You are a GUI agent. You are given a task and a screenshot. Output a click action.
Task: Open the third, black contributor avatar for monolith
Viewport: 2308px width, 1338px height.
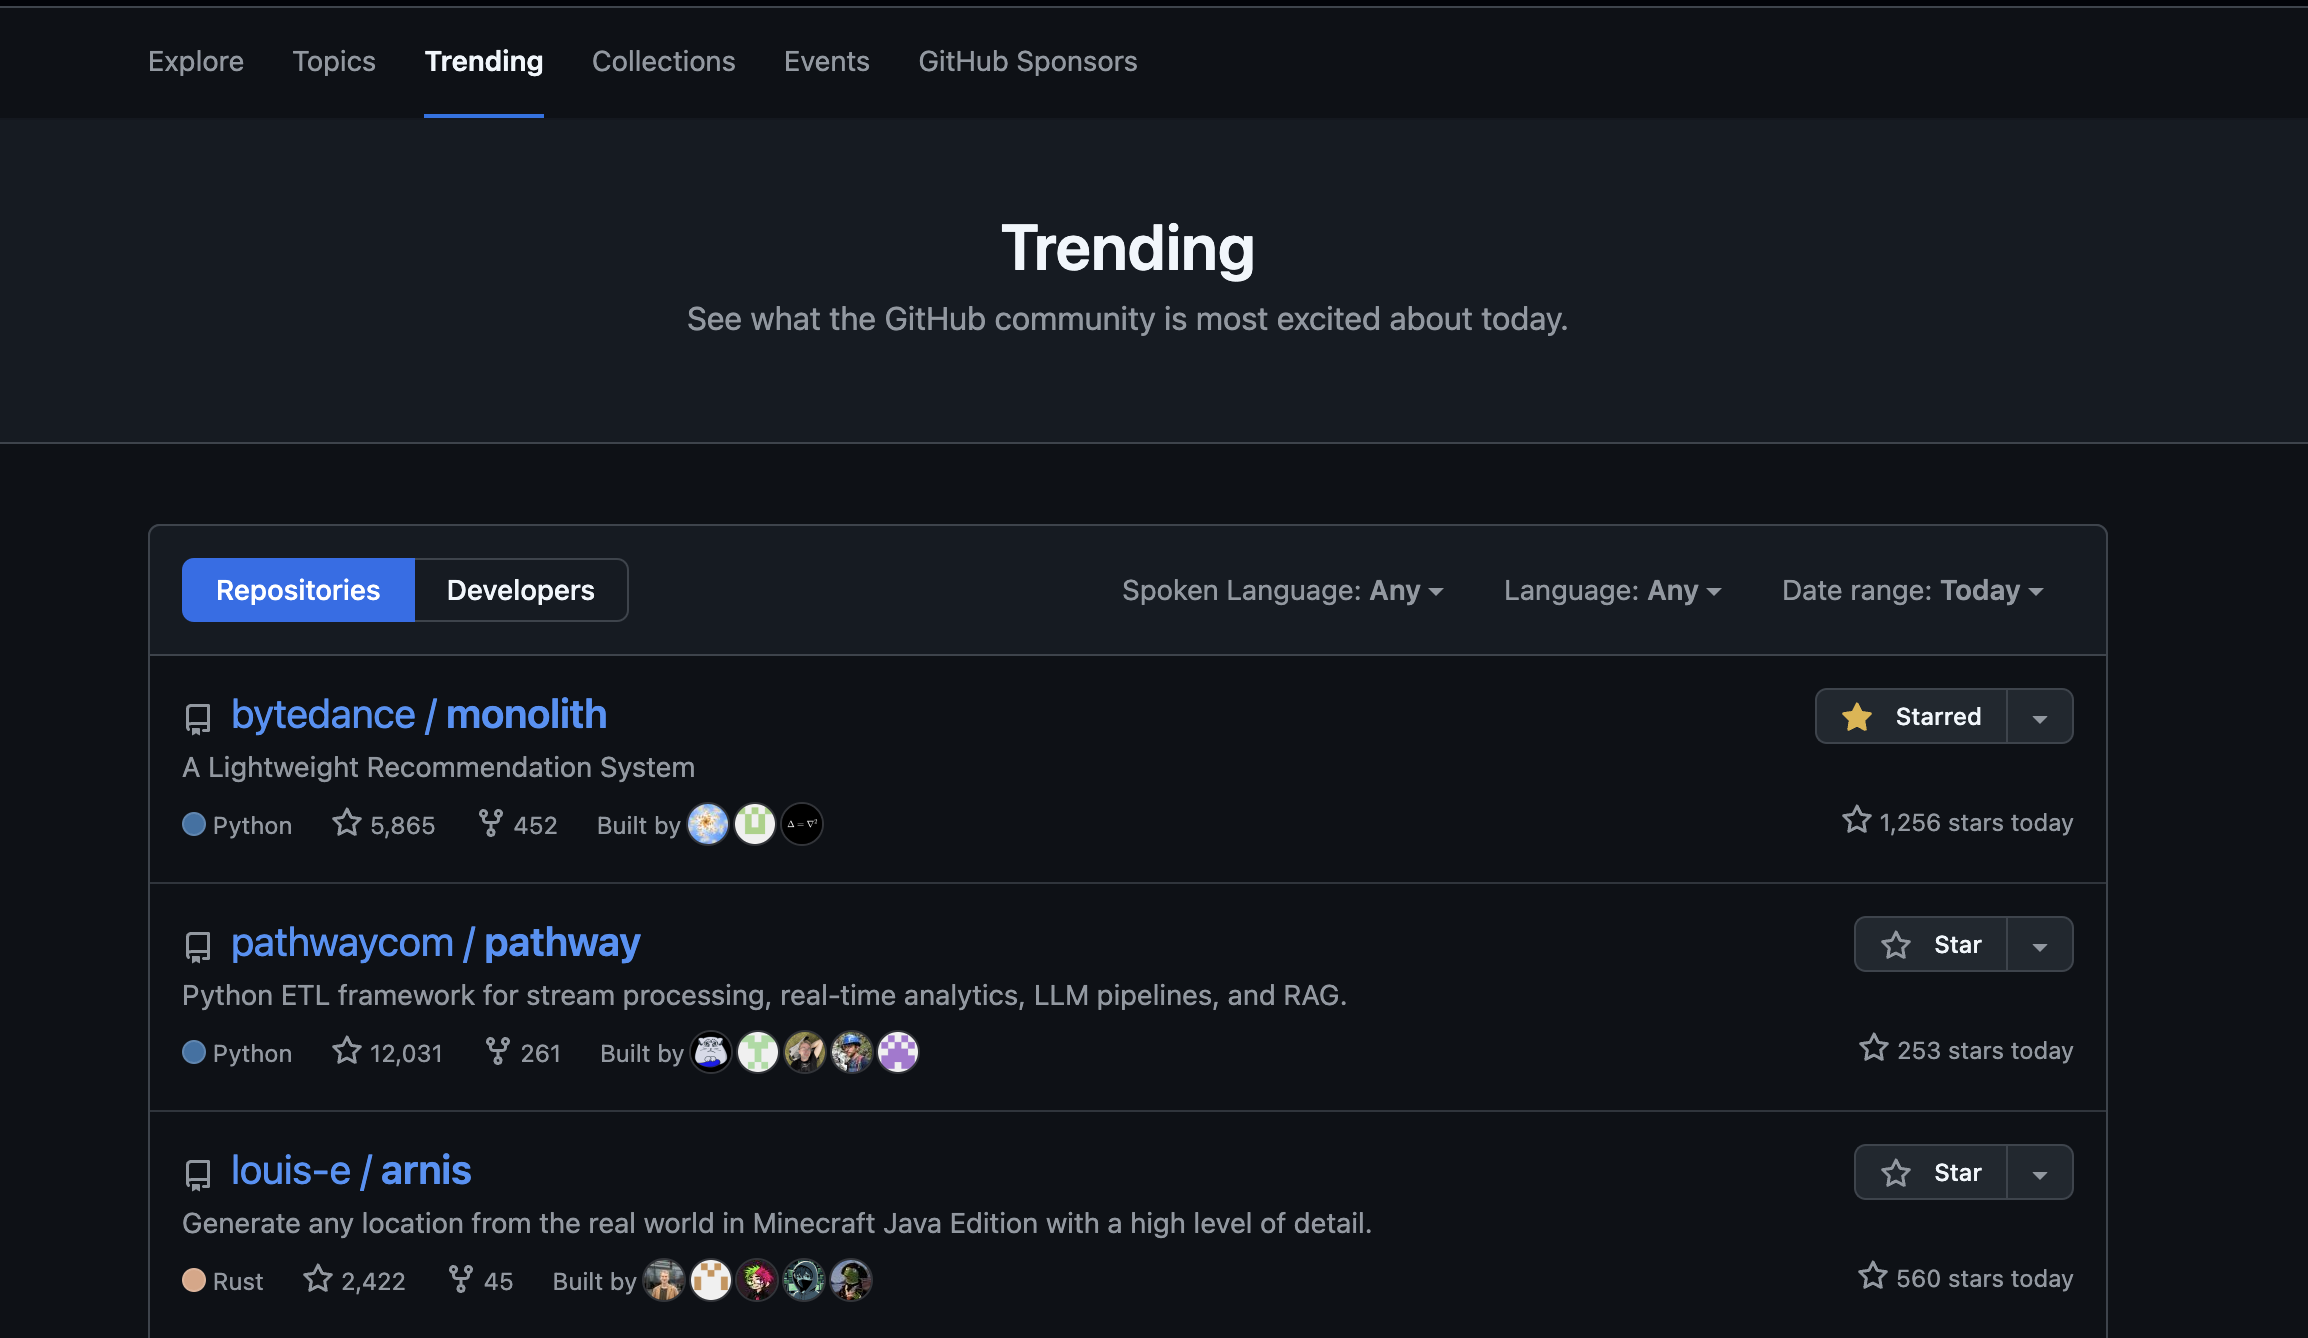[x=802, y=824]
